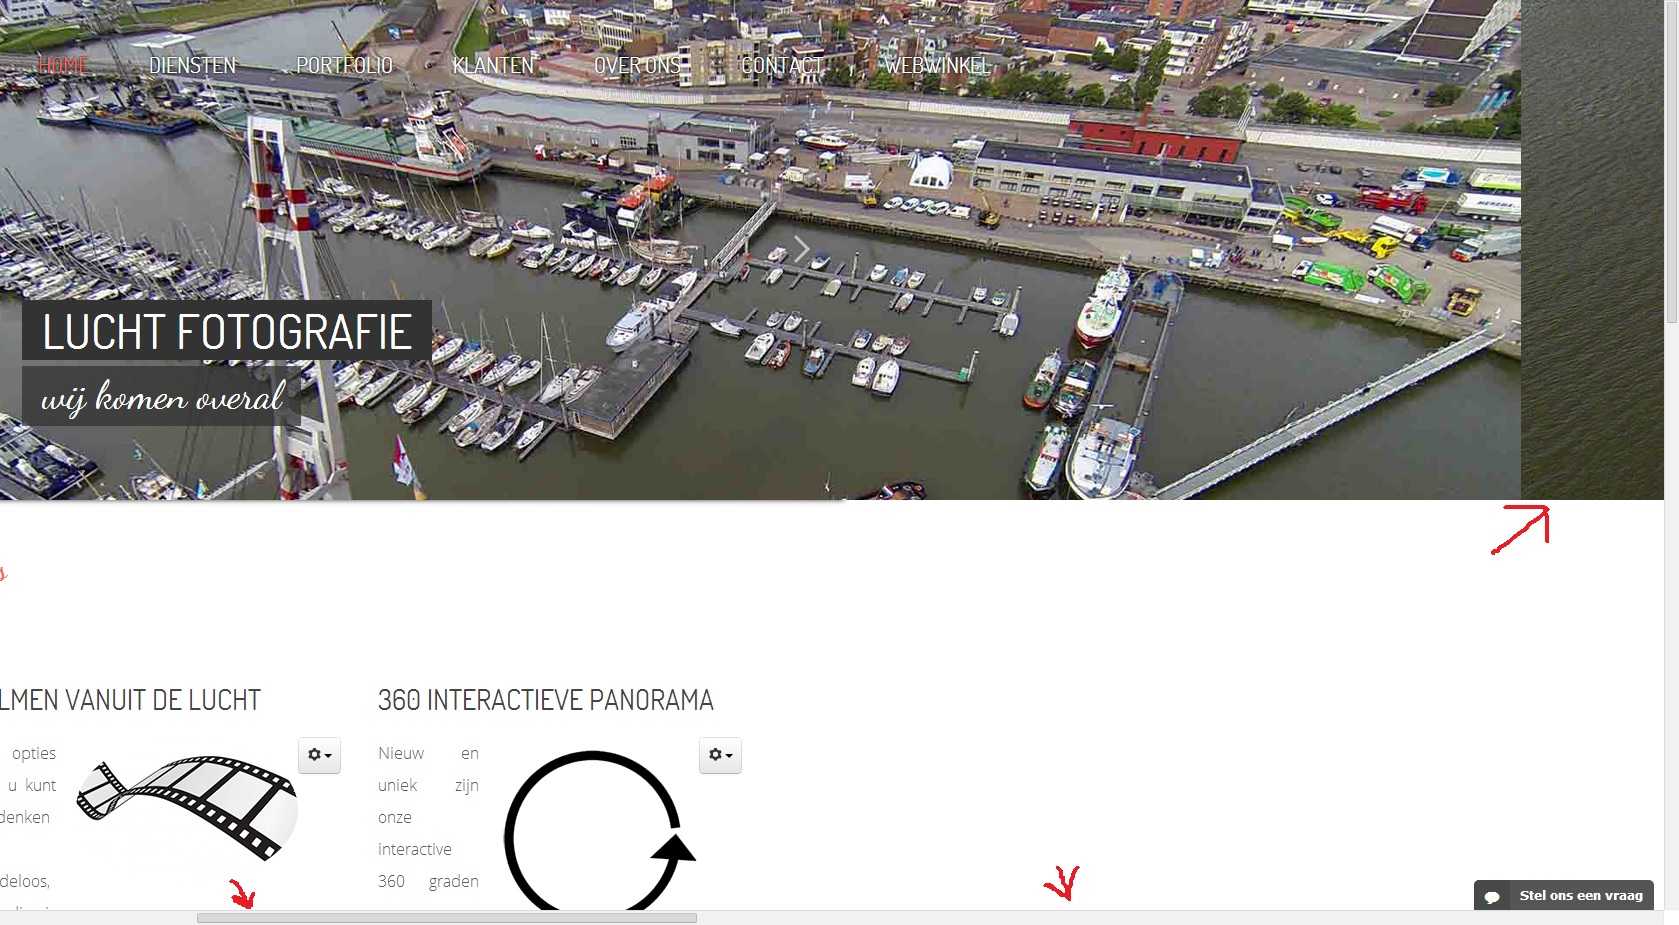Image resolution: width=1679 pixels, height=925 pixels.
Task: Open the OVER ONS page
Action: coord(637,66)
